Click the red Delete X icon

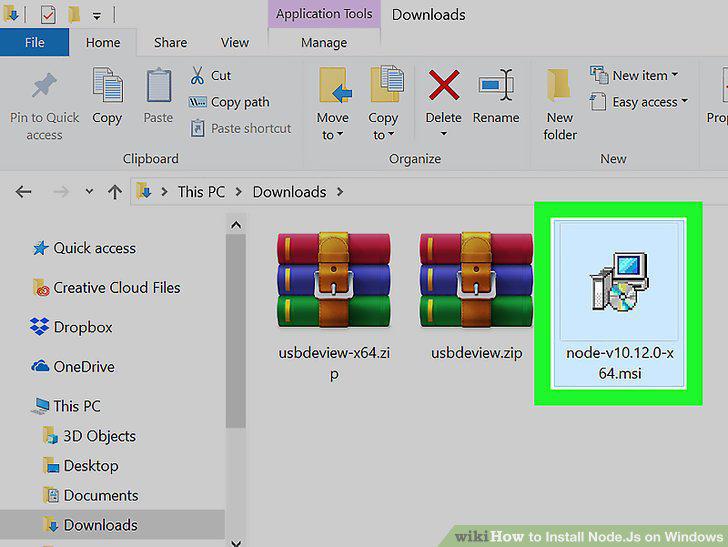coord(444,85)
